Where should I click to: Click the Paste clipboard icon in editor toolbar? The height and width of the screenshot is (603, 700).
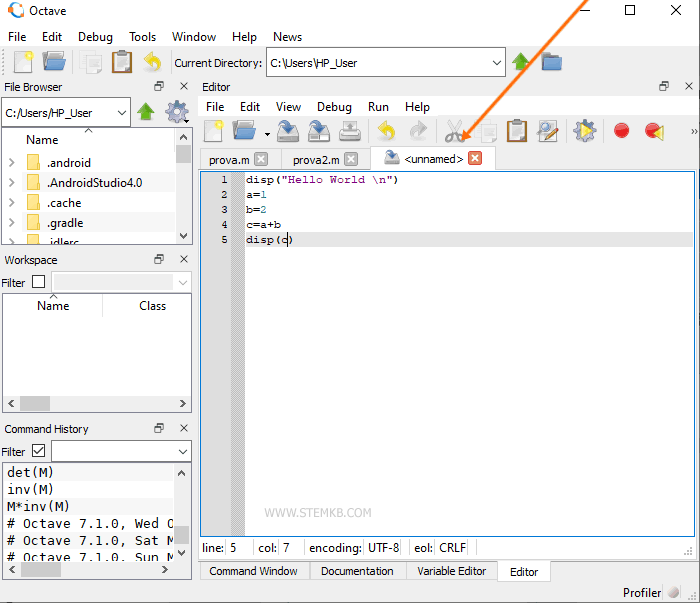(516, 131)
